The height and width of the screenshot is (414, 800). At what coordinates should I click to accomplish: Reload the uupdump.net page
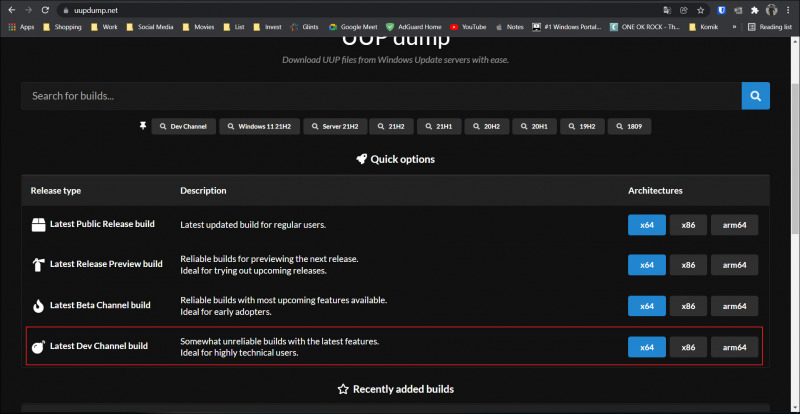[x=45, y=10]
